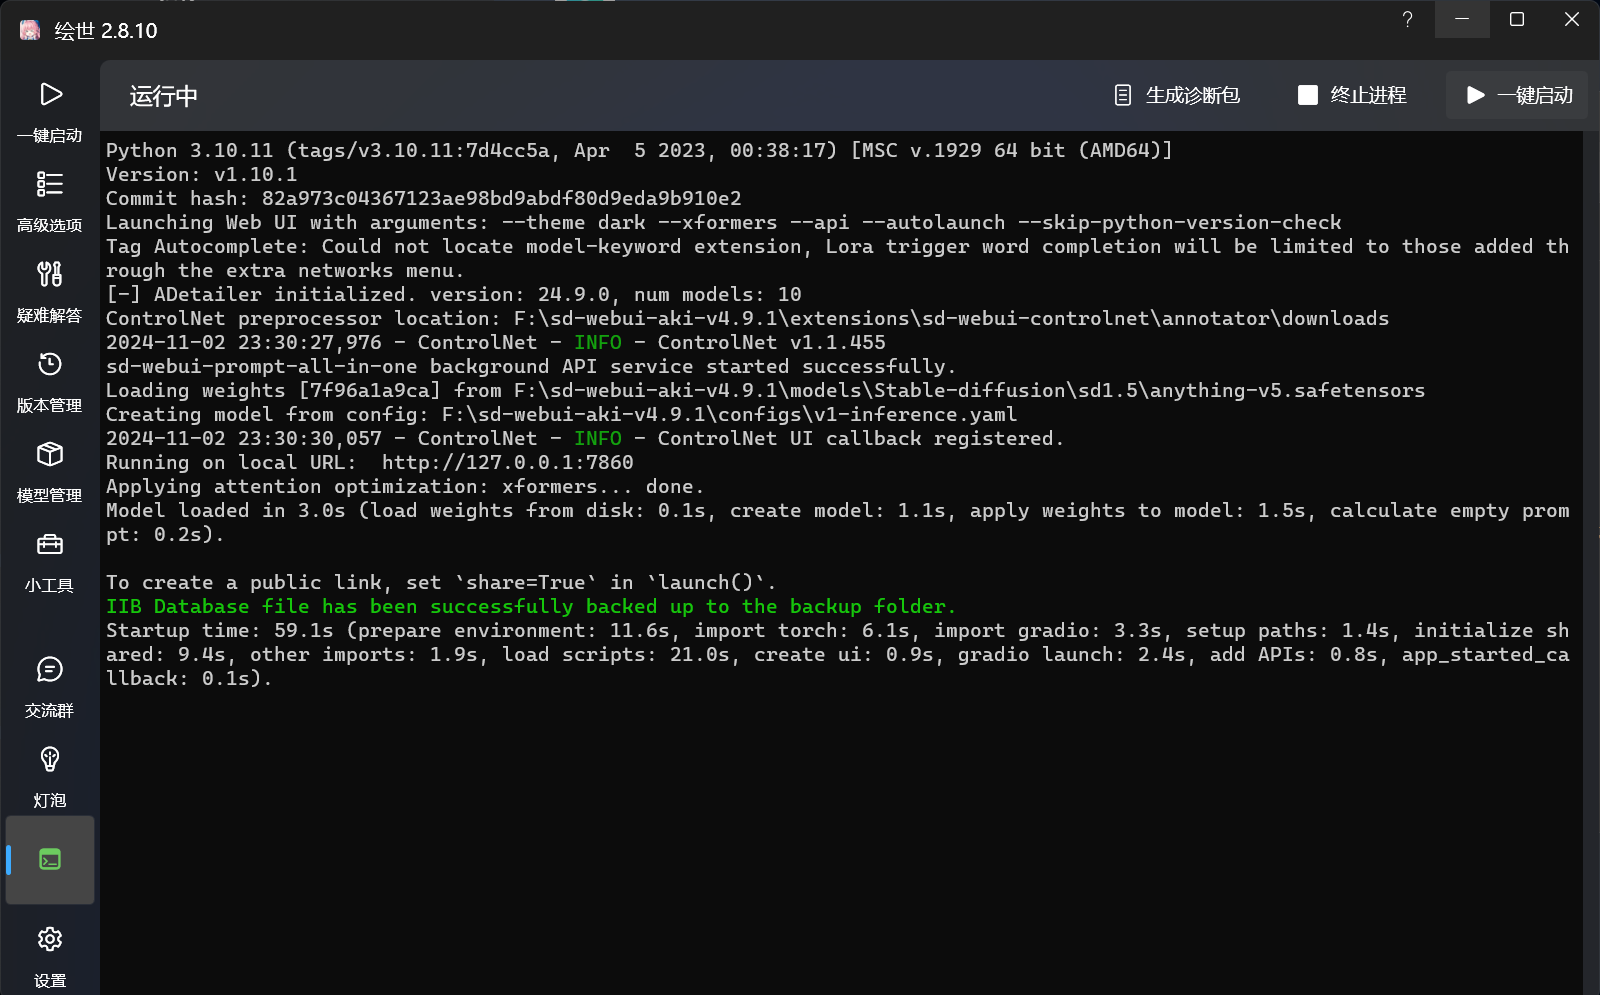Click the help question mark icon
Viewport: 1600px width, 995px height.
(1407, 20)
